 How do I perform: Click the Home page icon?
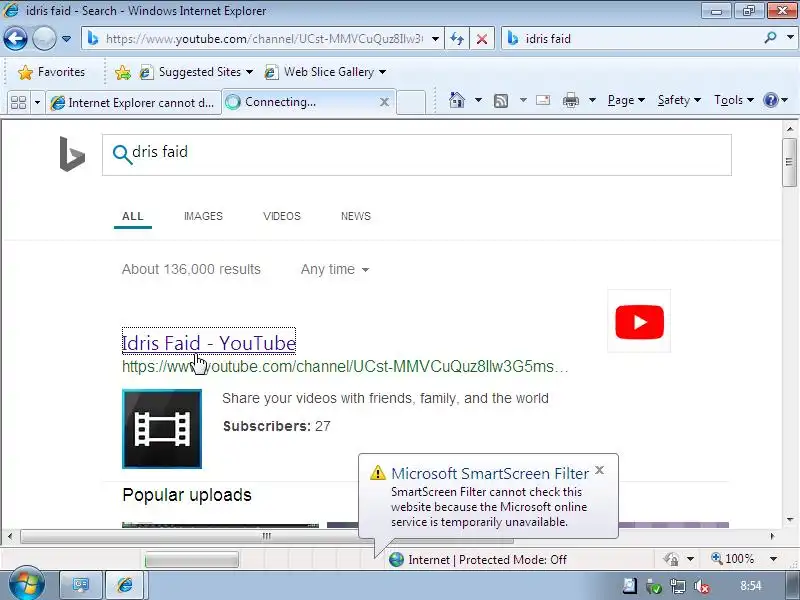coord(457,100)
